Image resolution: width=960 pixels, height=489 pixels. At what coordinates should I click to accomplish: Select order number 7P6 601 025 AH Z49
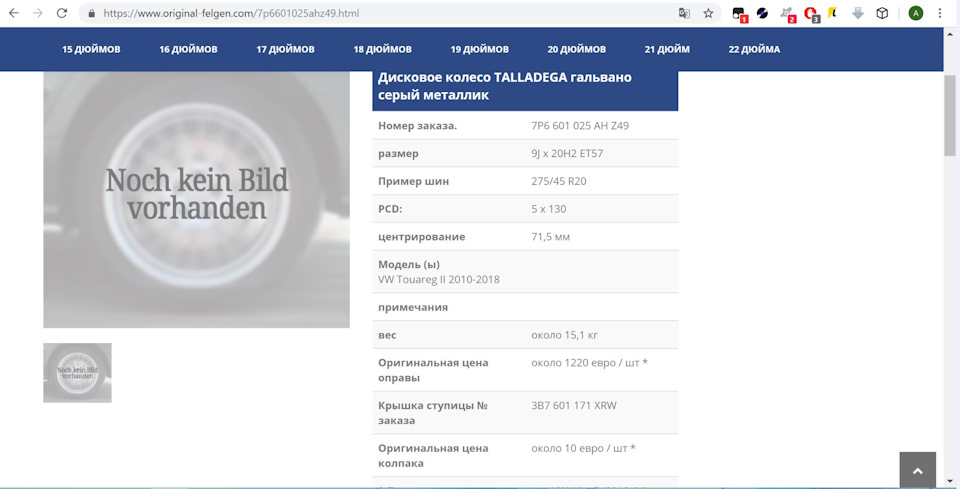(580, 126)
